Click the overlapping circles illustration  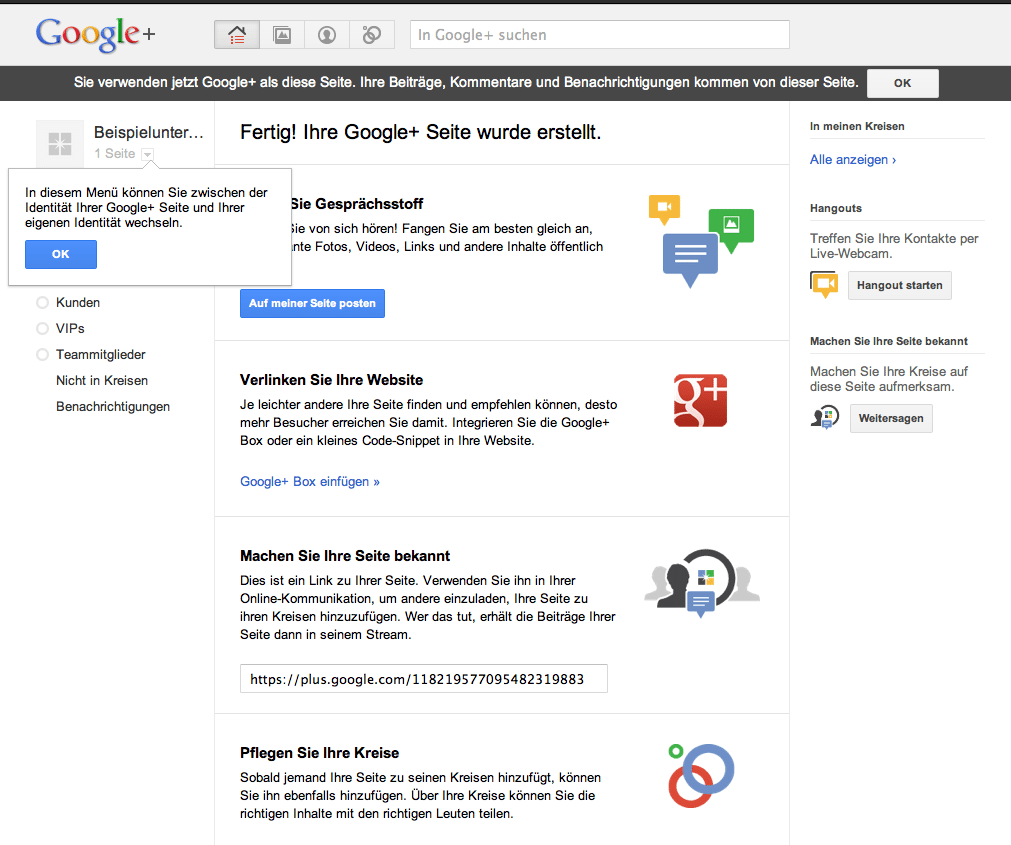pyautogui.click(x=701, y=775)
